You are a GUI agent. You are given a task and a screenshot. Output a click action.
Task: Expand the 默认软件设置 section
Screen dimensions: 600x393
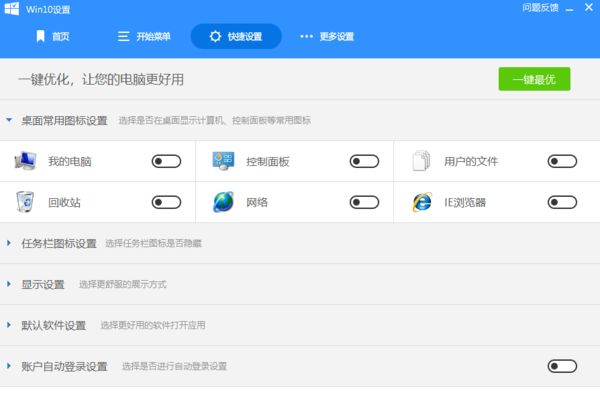tap(9, 325)
